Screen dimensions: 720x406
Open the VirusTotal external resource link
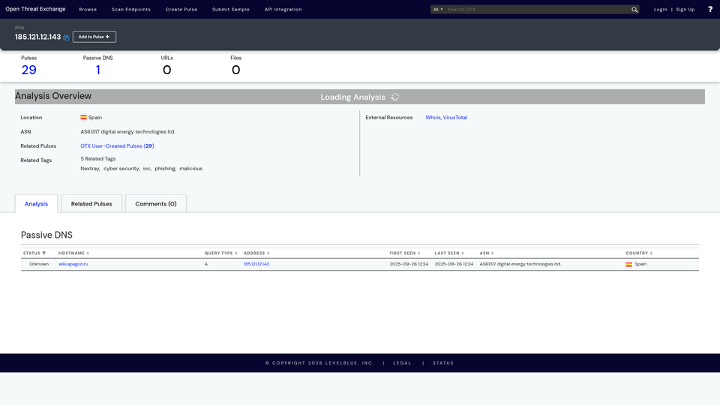[x=456, y=117]
